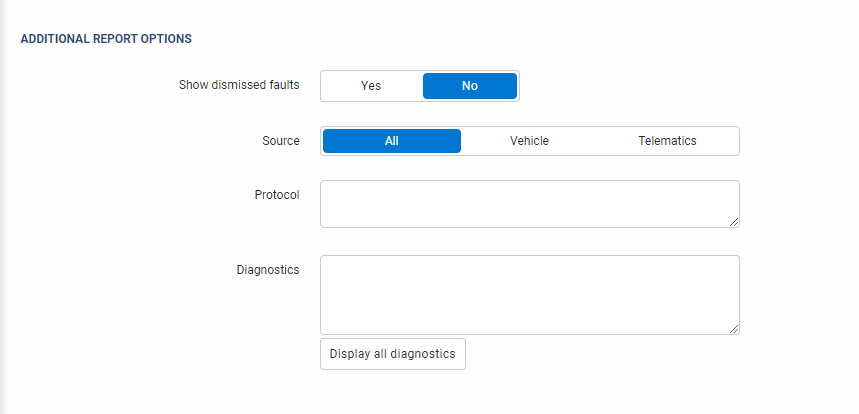Switch Source to Vehicle
859x414 pixels.
529,141
